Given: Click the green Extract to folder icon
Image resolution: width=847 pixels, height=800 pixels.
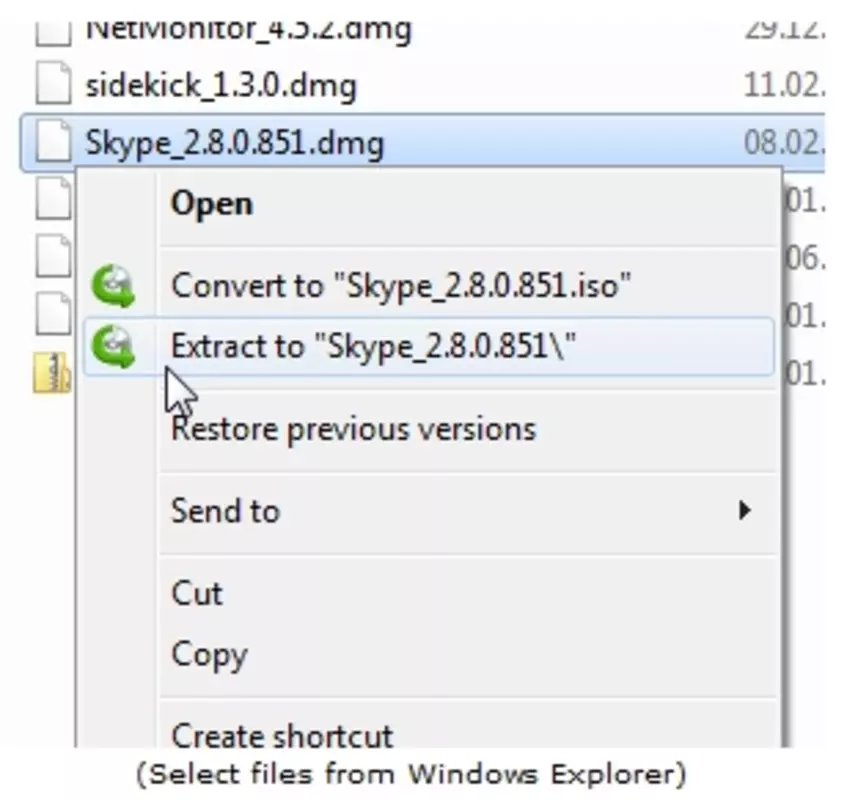Looking at the screenshot, I should pyautogui.click(x=113, y=347).
